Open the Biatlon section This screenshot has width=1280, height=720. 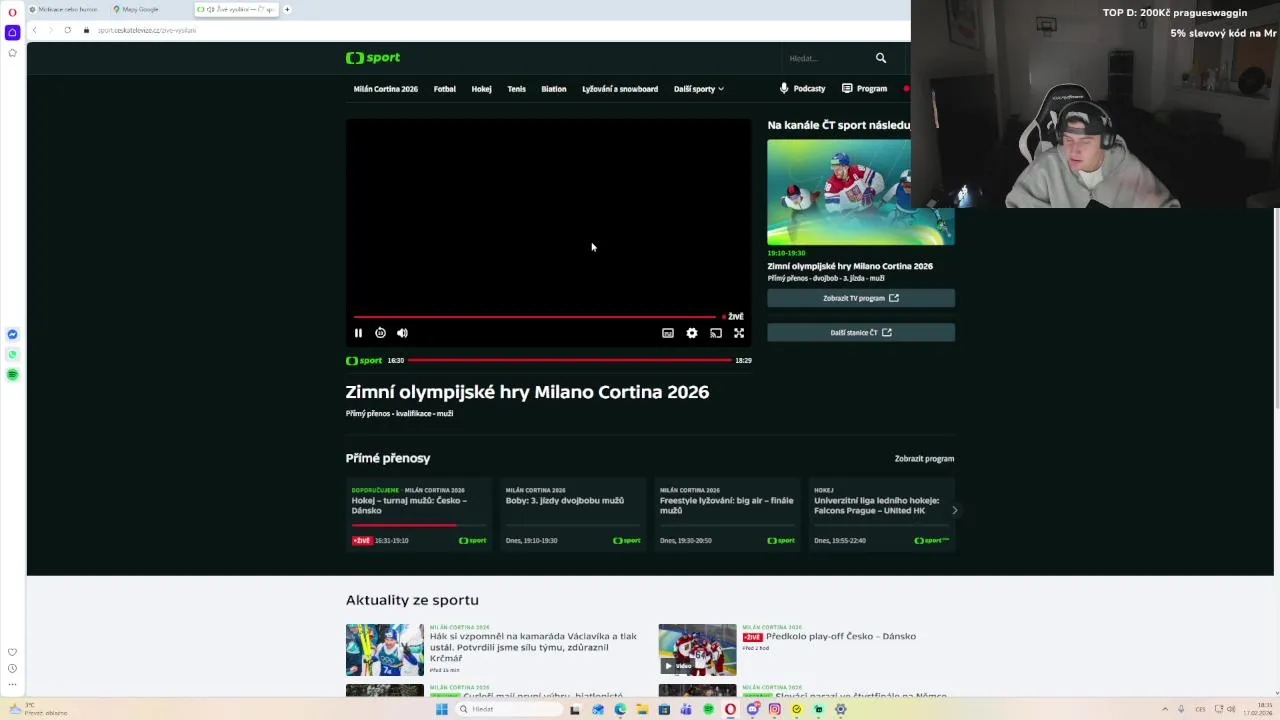[x=554, y=89]
